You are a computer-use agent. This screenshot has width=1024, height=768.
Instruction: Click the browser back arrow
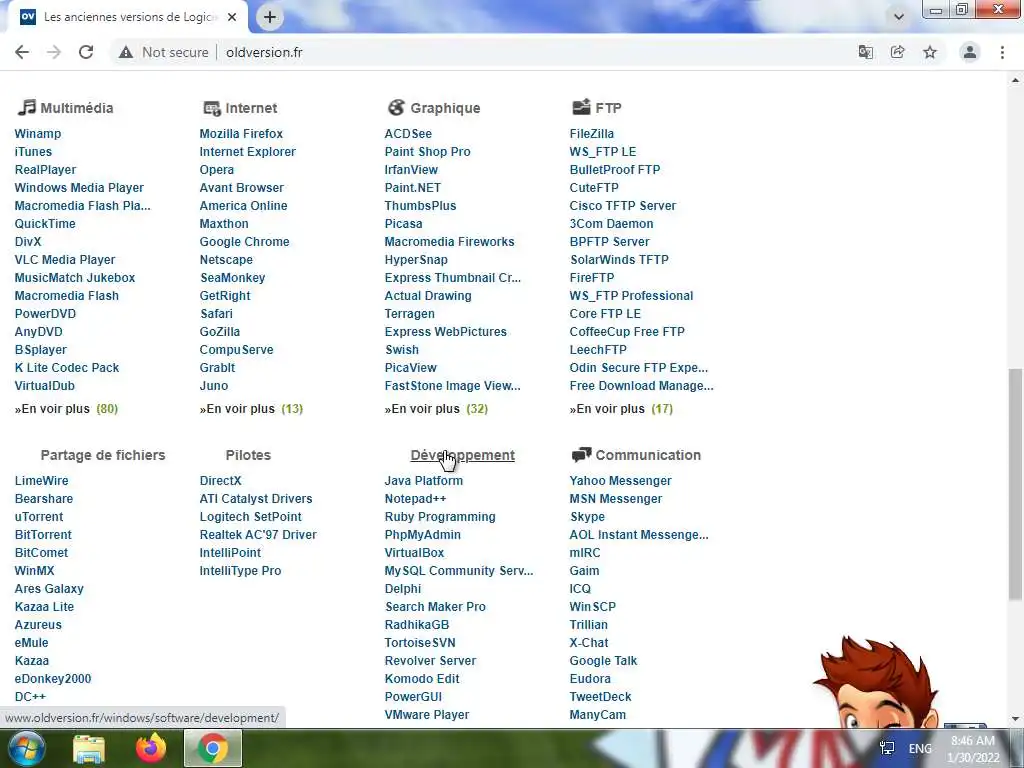coord(22,52)
